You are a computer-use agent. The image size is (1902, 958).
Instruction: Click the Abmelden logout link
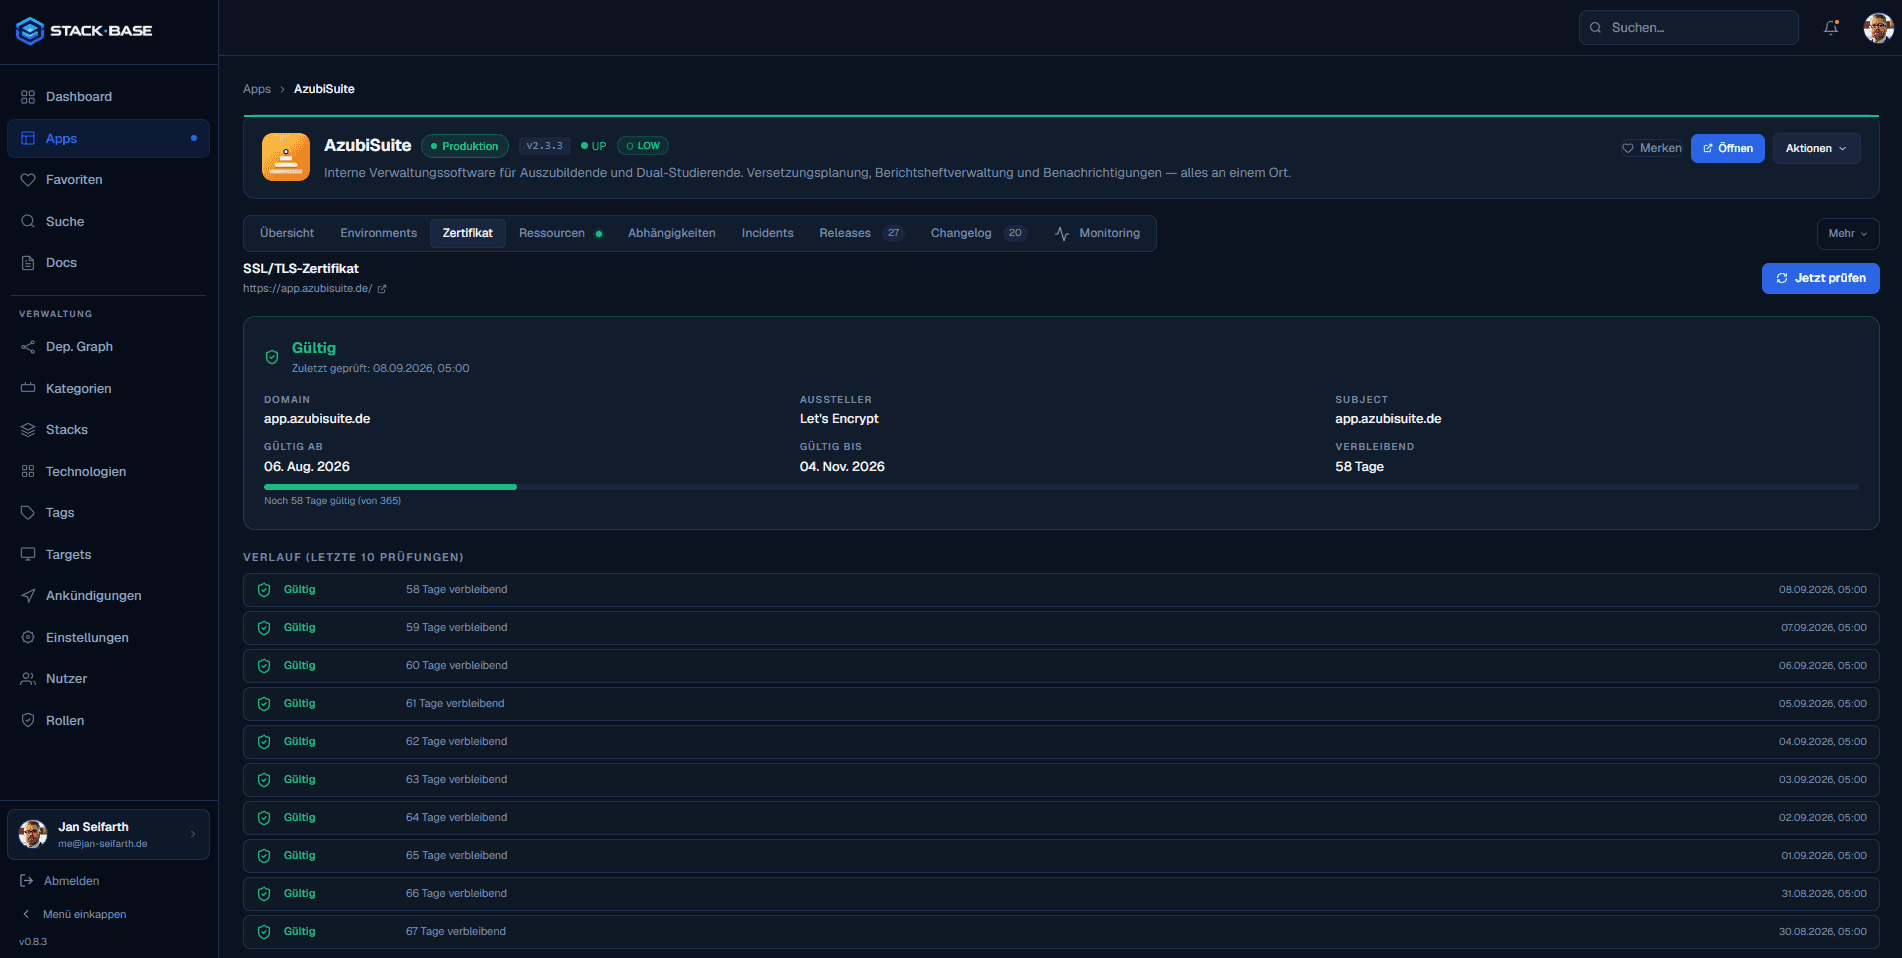pos(60,881)
